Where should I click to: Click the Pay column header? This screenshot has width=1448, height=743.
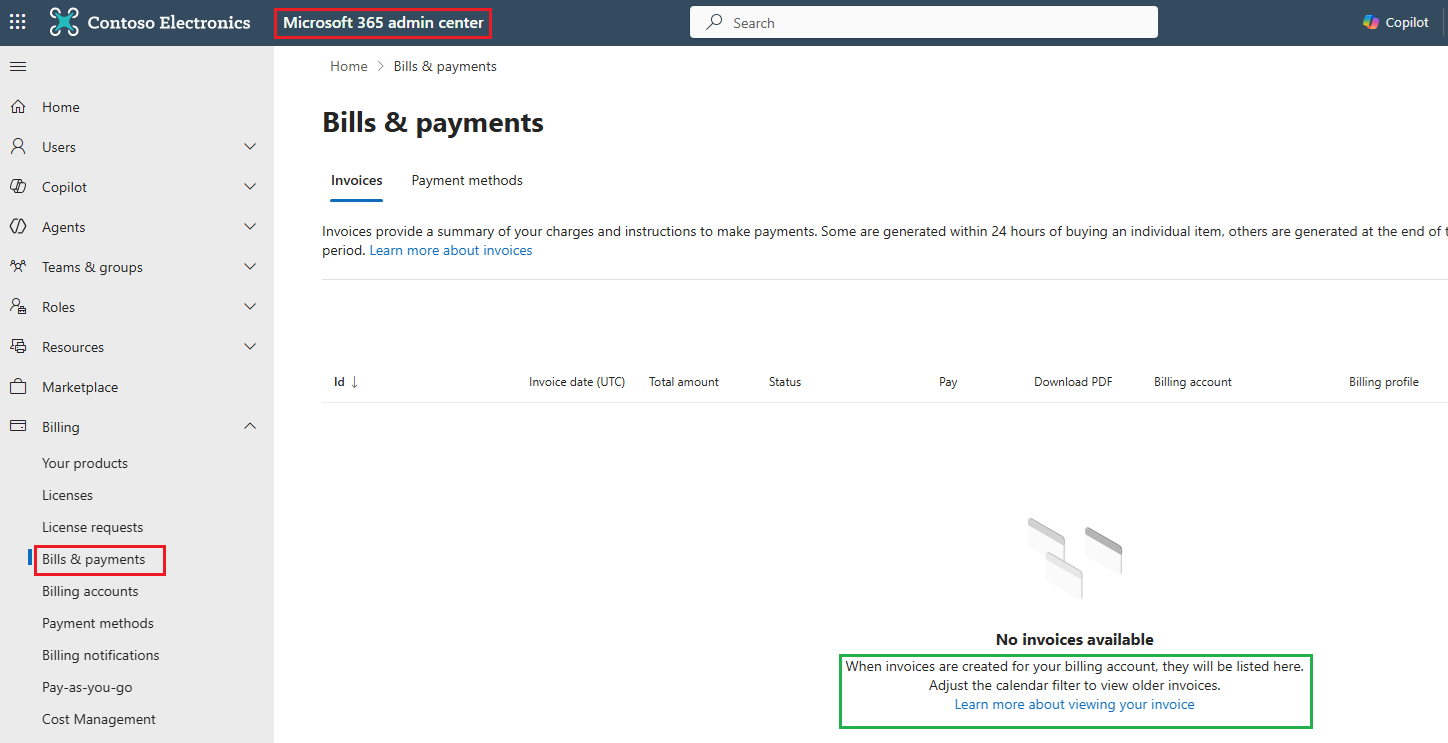[948, 382]
